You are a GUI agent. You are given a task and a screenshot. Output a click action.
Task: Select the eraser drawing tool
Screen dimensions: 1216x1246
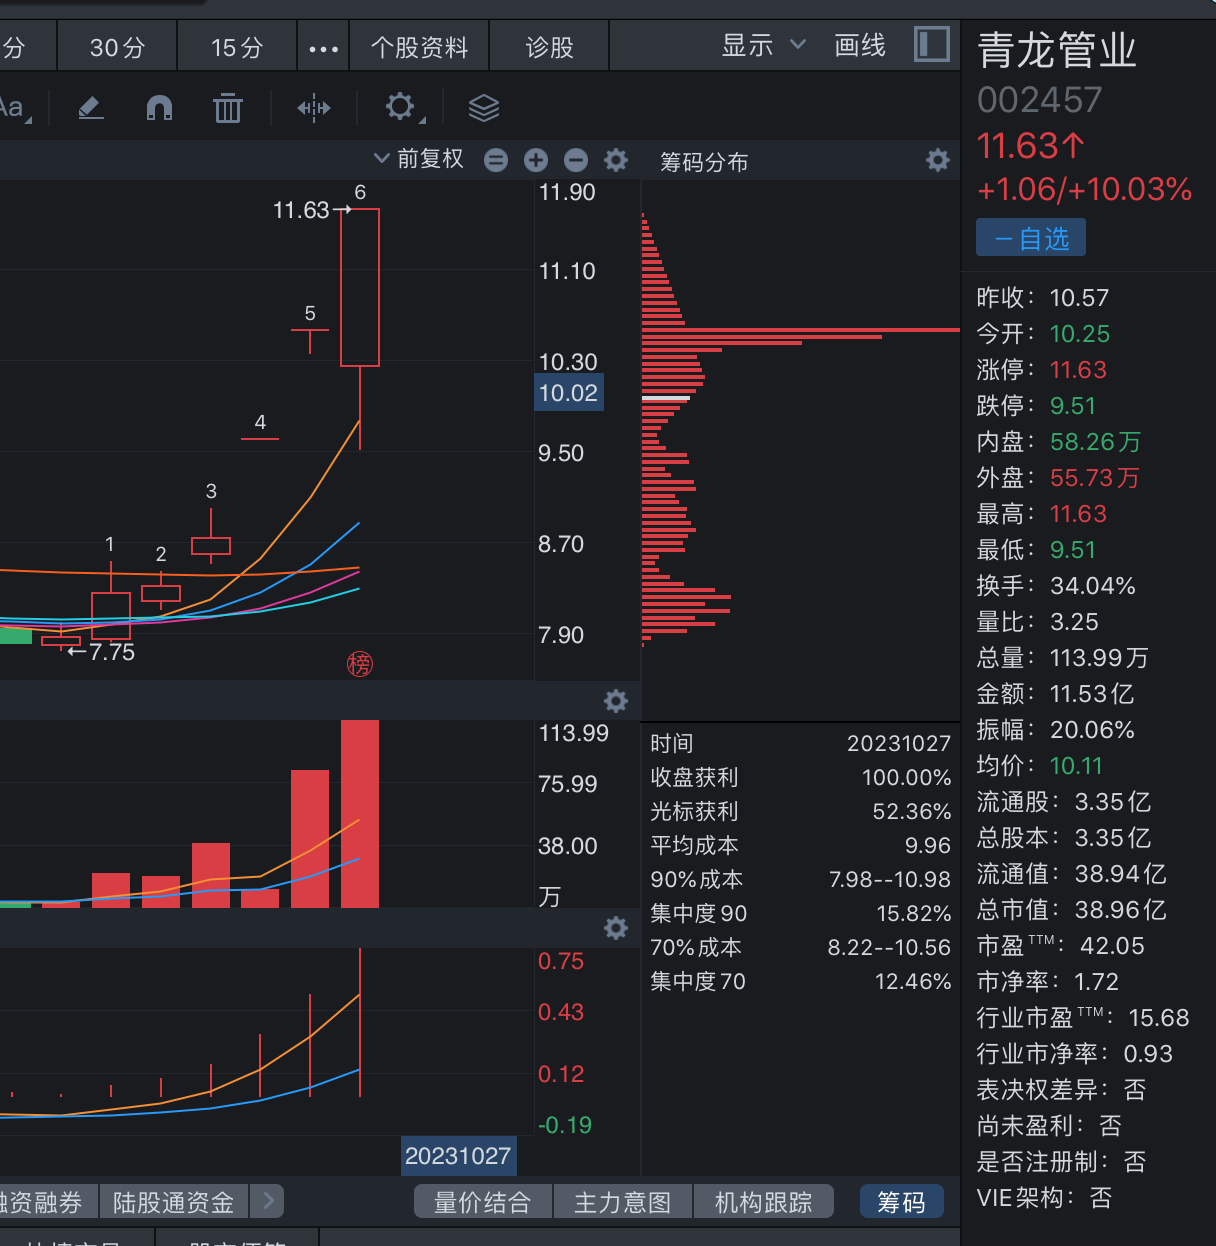pos(91,107)
